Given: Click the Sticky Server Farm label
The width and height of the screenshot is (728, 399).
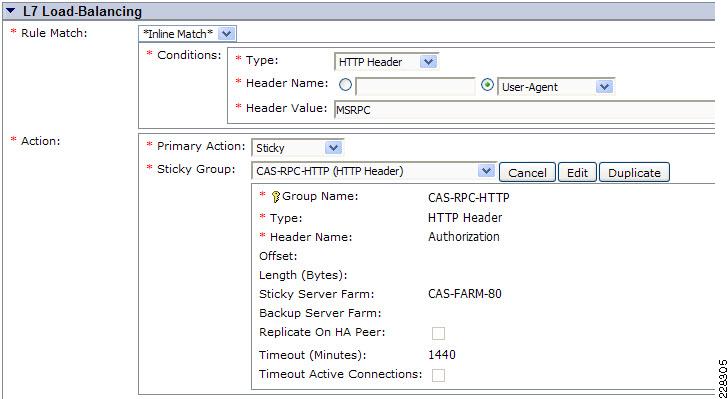Looking at the screenshot, I should pos(317,294).
